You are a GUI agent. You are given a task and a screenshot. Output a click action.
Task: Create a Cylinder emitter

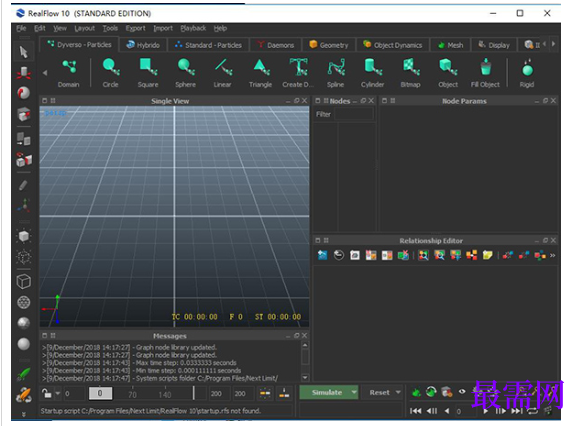pos(373,73)
